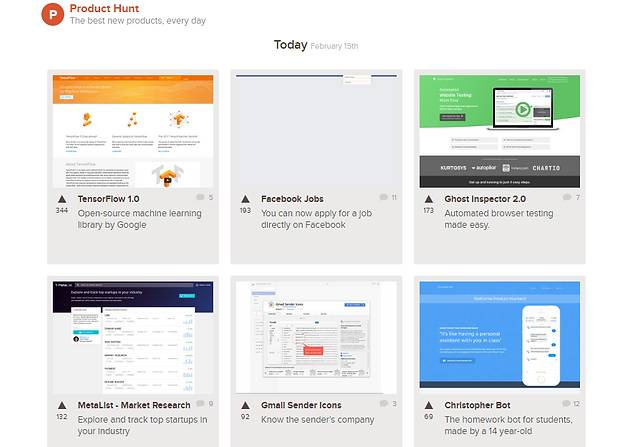Click the Product Hunt logo icon
This screenshot has height=447, width=630.
(53, 14)
